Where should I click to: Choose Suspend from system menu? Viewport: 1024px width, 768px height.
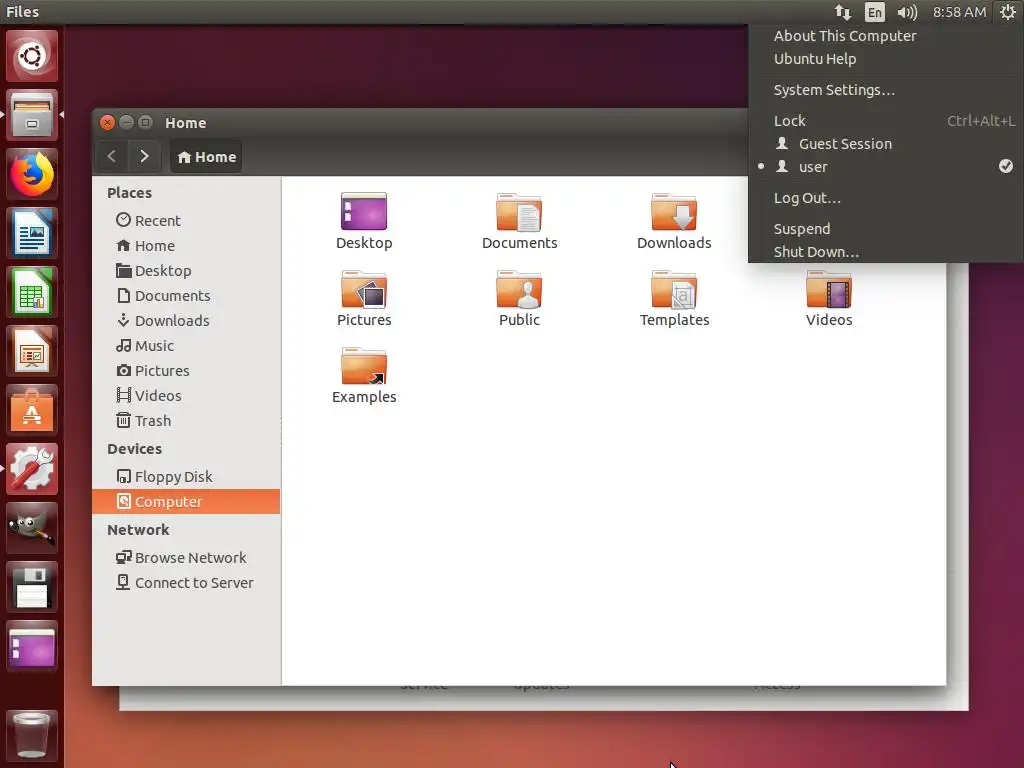tap(886, 229)
